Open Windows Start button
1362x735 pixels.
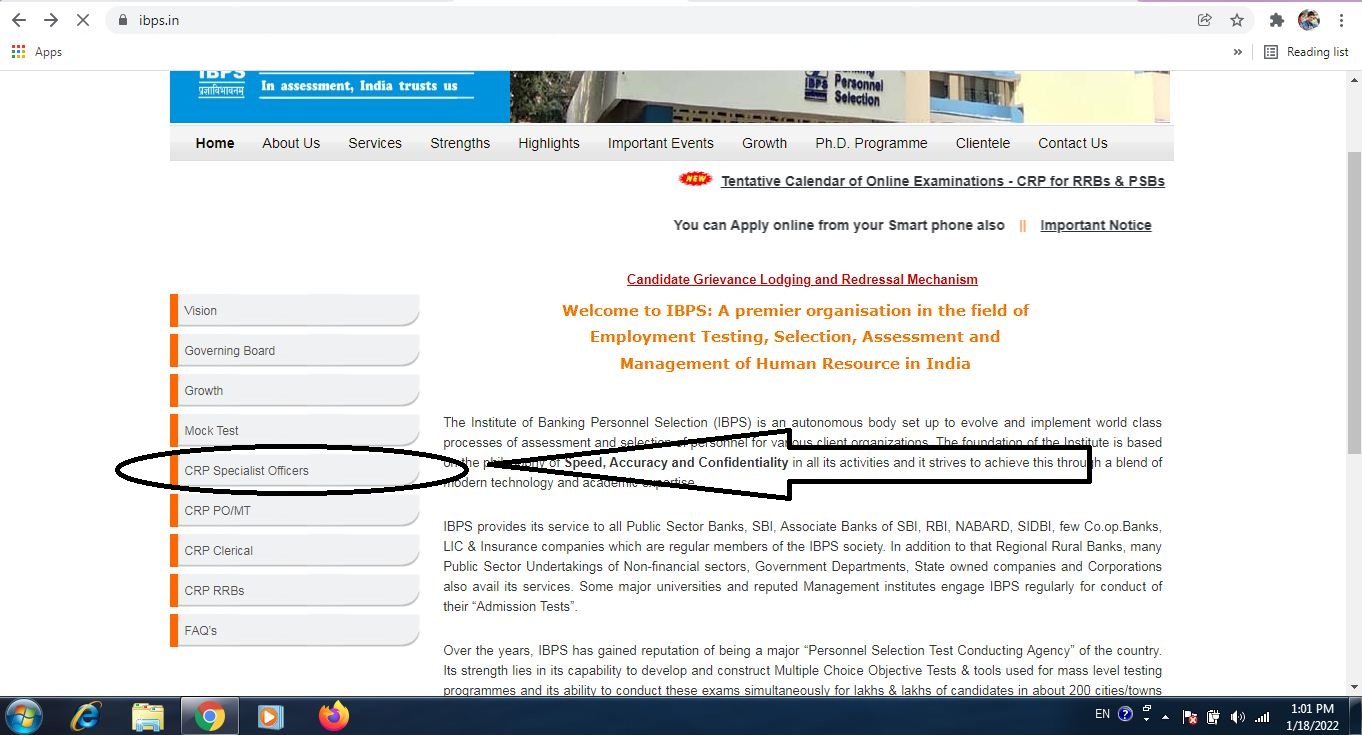(x=23, y=716)
